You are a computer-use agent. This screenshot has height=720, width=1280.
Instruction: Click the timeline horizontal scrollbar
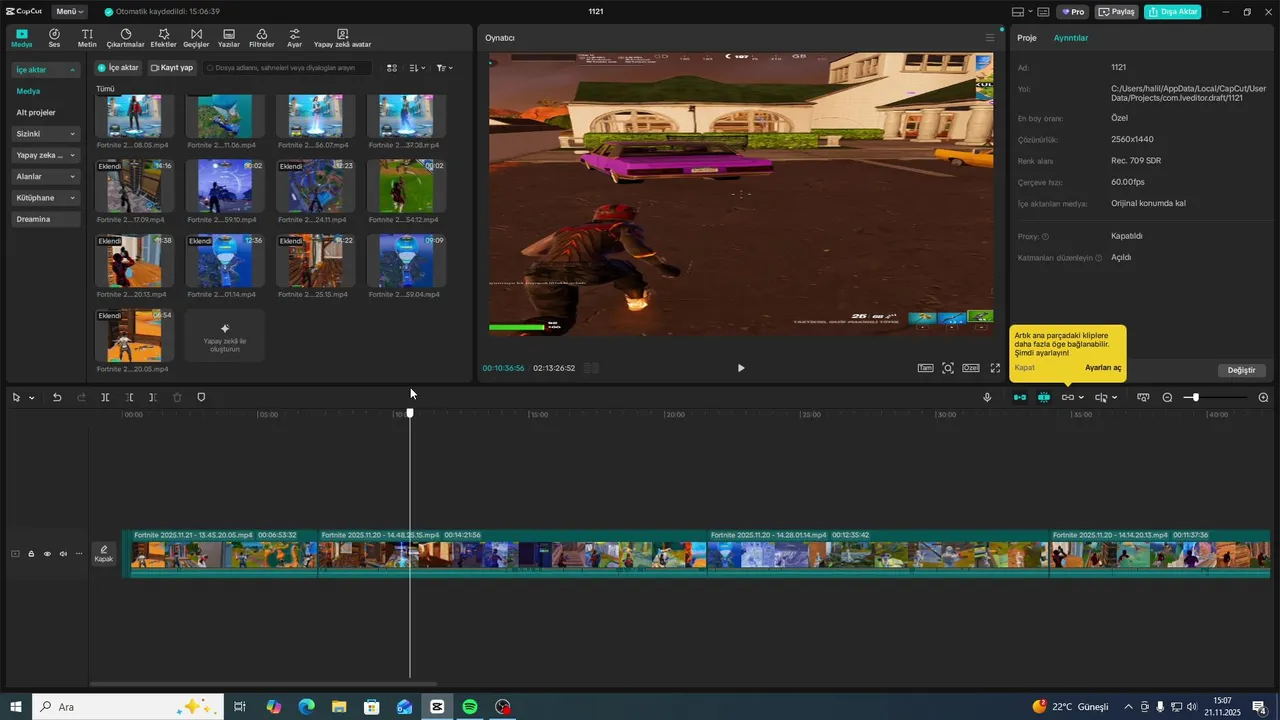pos(264,684)
